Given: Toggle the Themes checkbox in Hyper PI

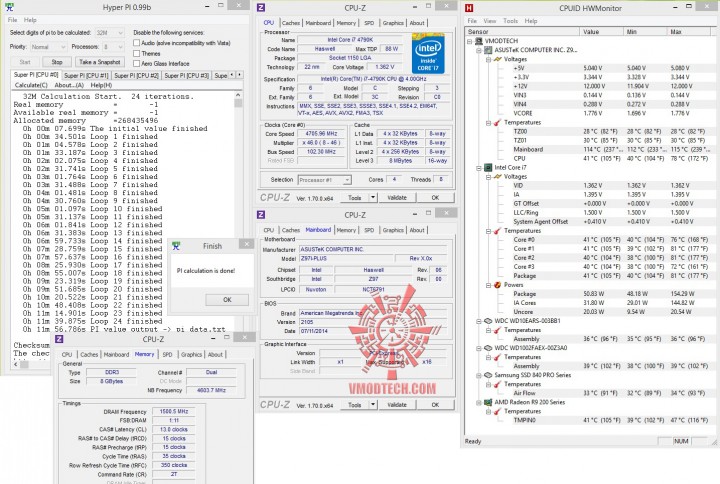Looking at the screenshot, I should tap(136, 53).
